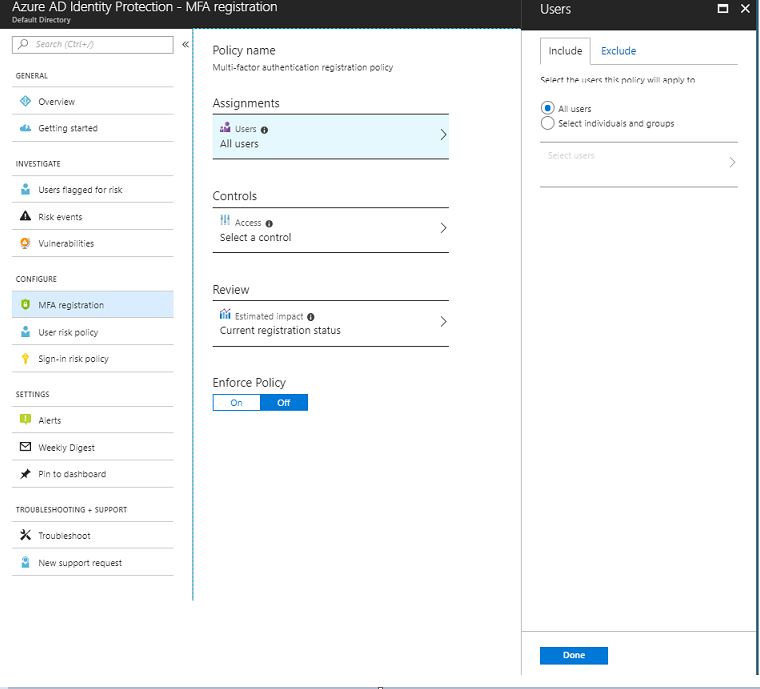Click New support request label
Viewport: 760px width, 689px height.
(x=80, y=563)
